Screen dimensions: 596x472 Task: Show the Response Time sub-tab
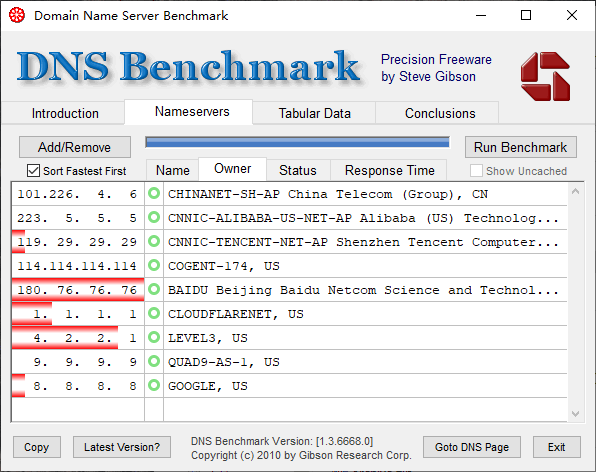pyautogui.click(x=389, y=170)
